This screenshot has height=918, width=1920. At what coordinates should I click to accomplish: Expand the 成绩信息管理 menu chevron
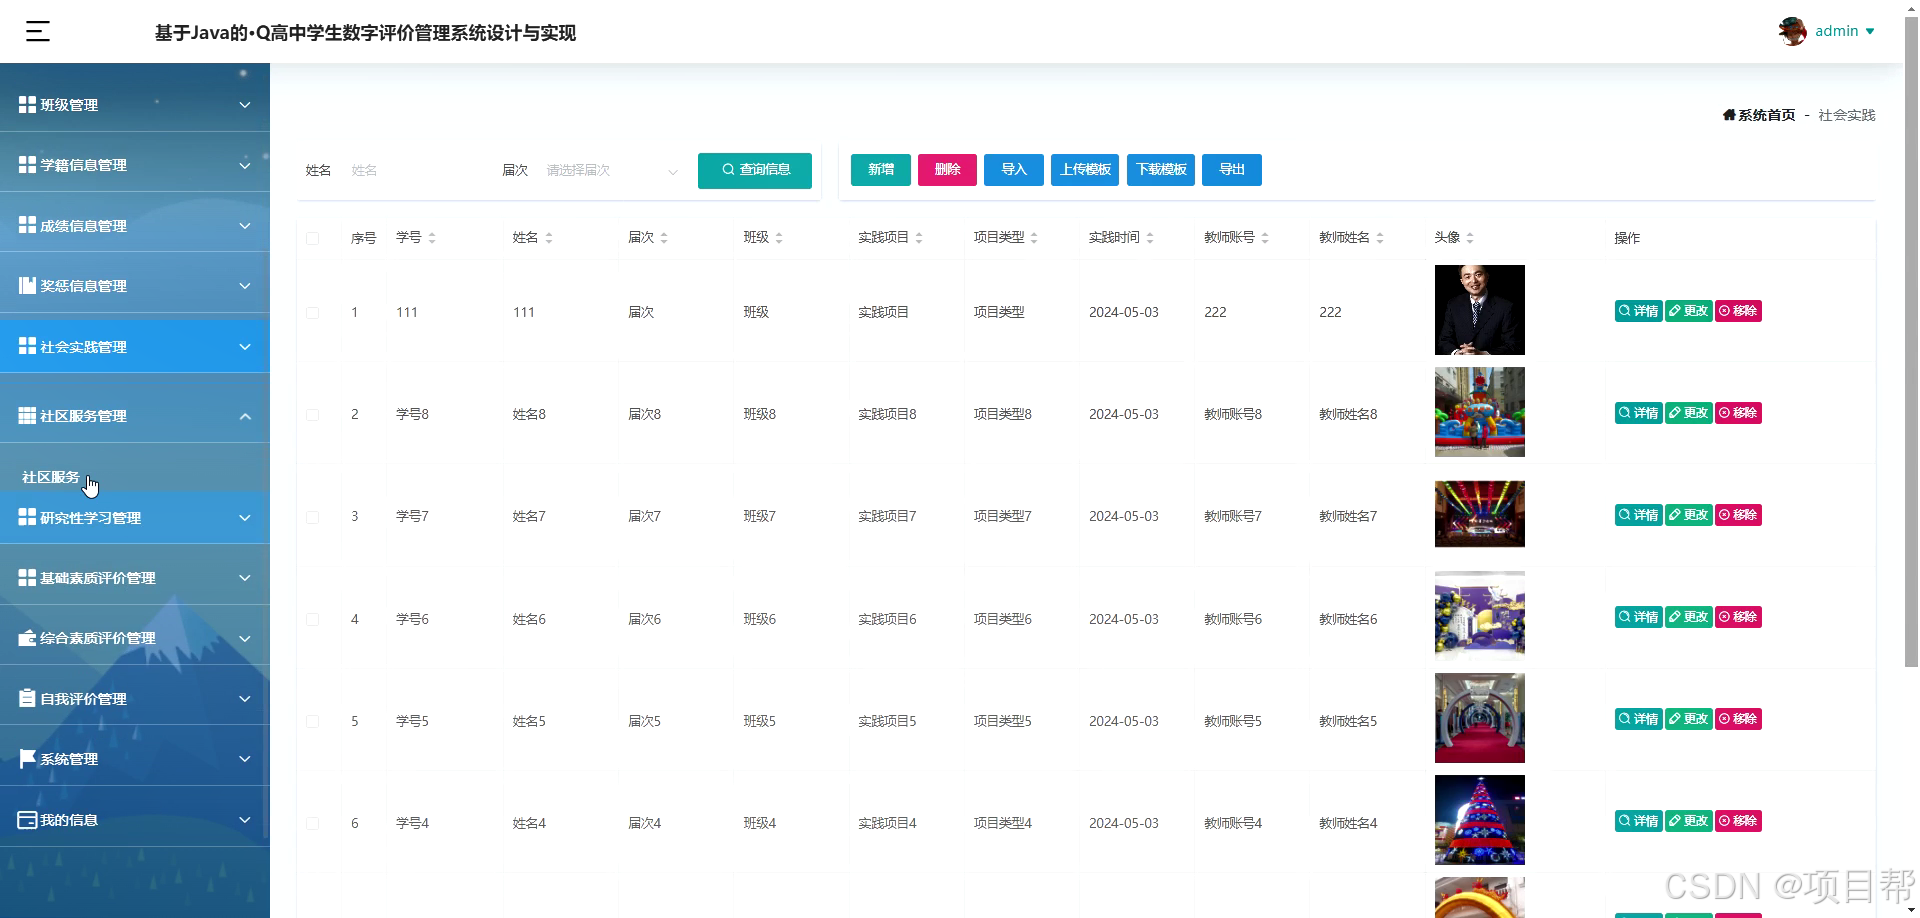pyautogui.click(x=245, y=226)
